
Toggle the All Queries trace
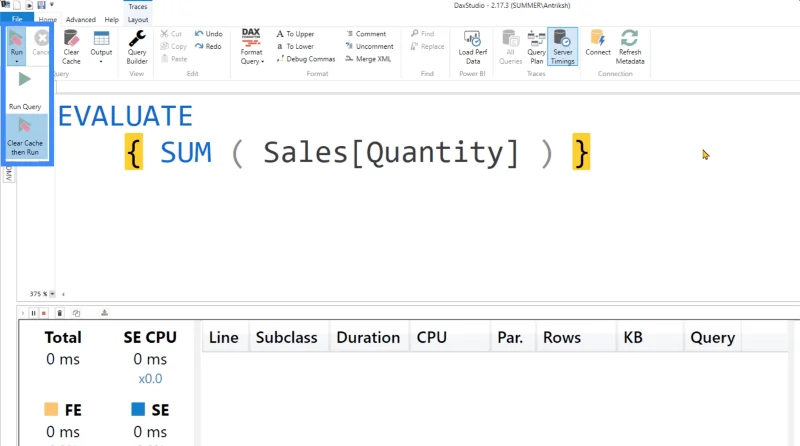click(510, 46)
